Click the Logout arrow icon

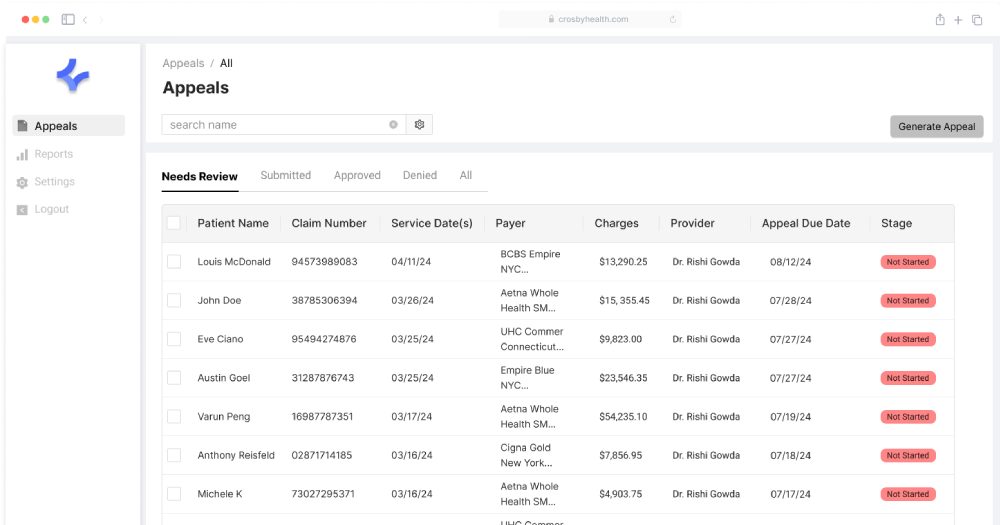click(22, 210)
